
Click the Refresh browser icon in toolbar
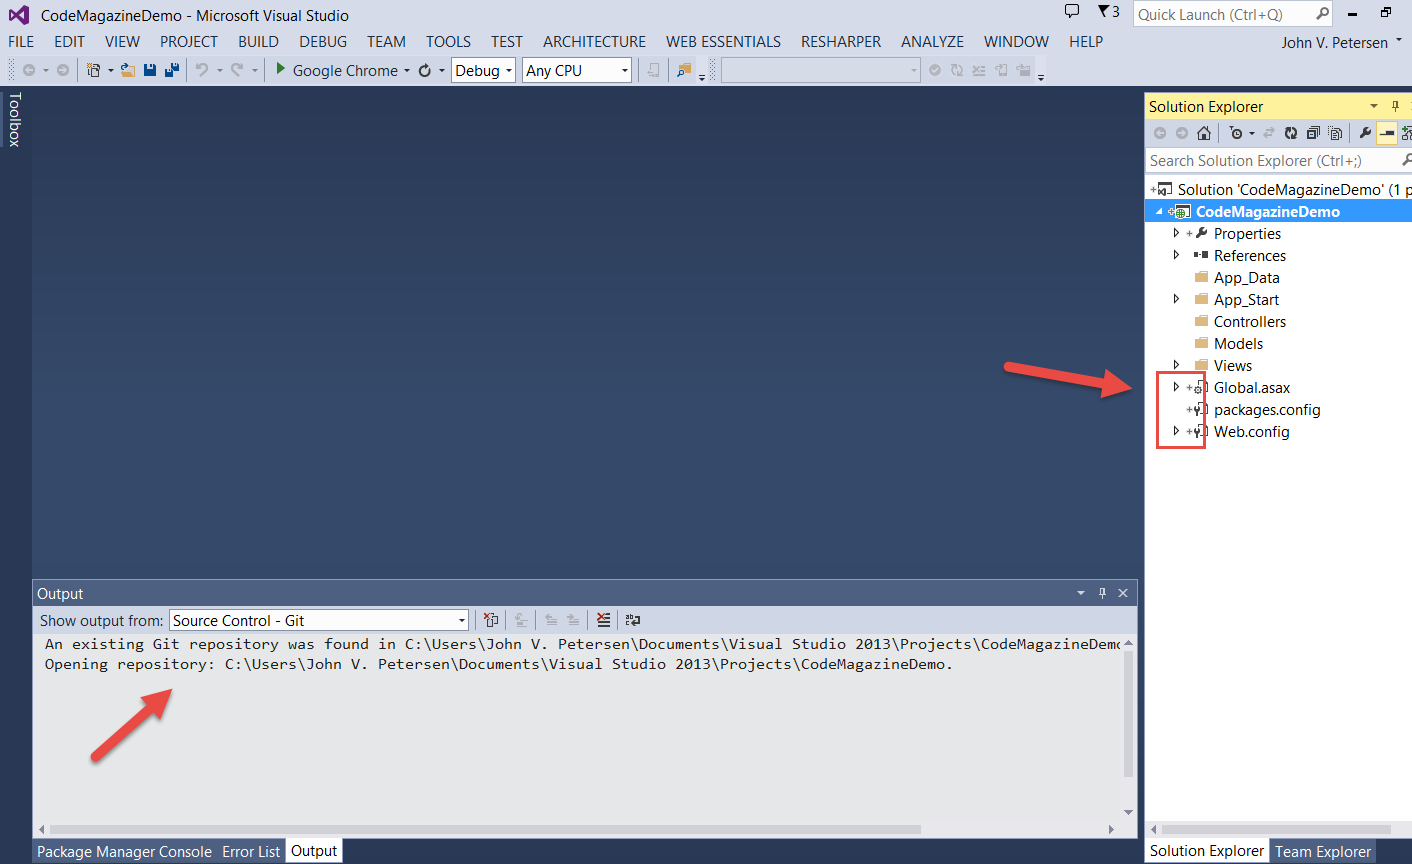coord(425,70)
